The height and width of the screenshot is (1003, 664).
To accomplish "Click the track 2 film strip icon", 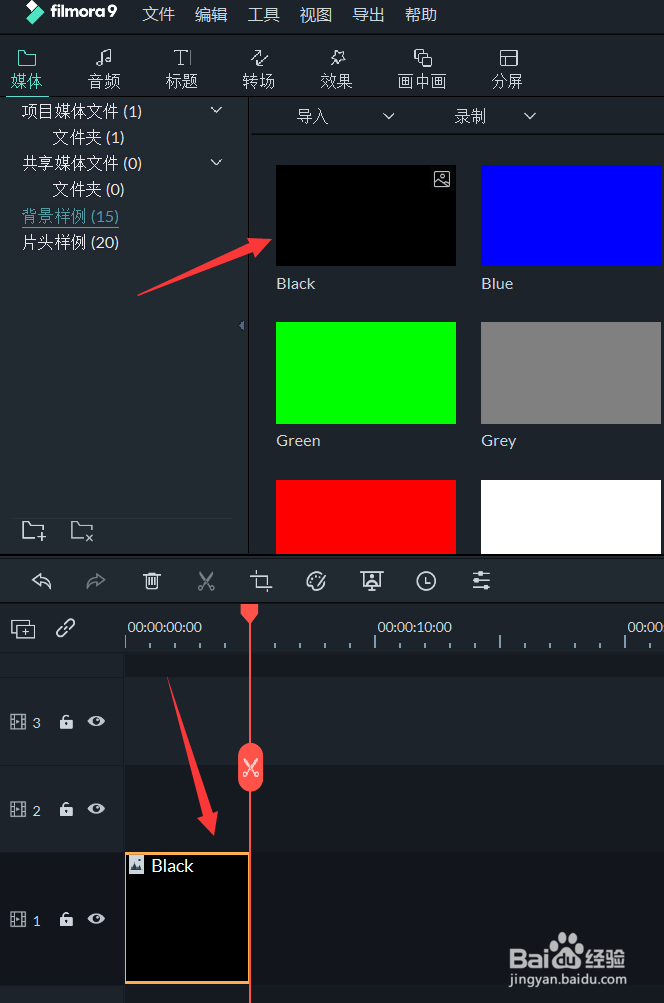I will [x=18, y=809].
